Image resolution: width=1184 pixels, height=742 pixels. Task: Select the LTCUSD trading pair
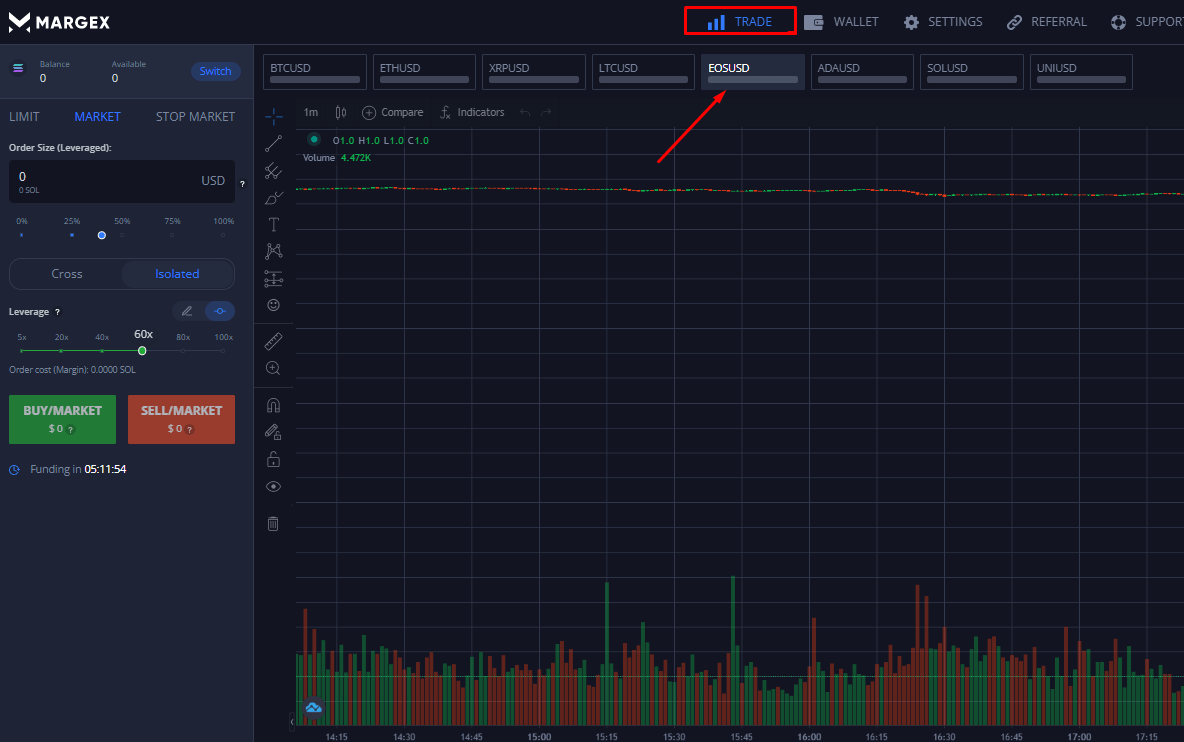point(643,72)
